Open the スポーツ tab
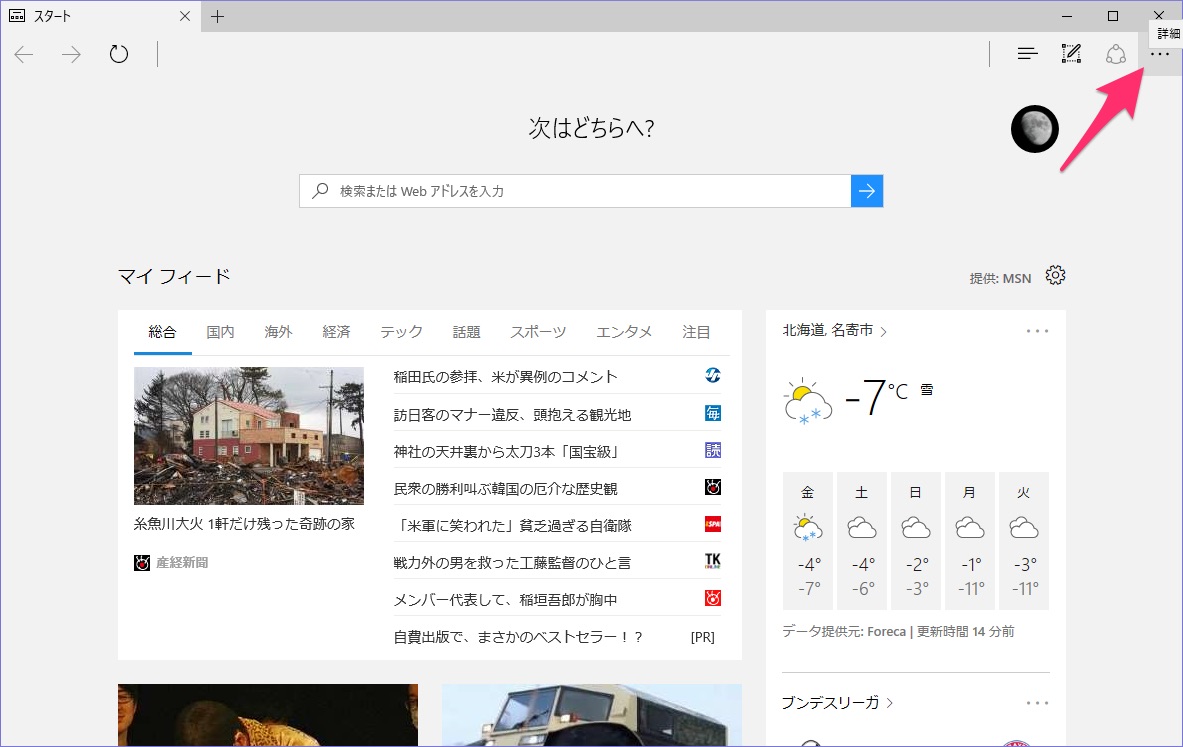Image resolution: width=1183 pixels, height=747 pixels. [538, 332]
